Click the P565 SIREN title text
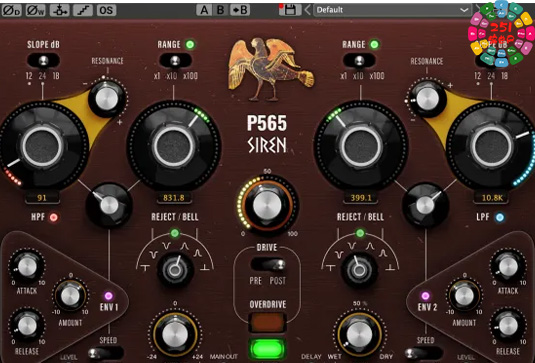535x363 pixels. (267, 134)
